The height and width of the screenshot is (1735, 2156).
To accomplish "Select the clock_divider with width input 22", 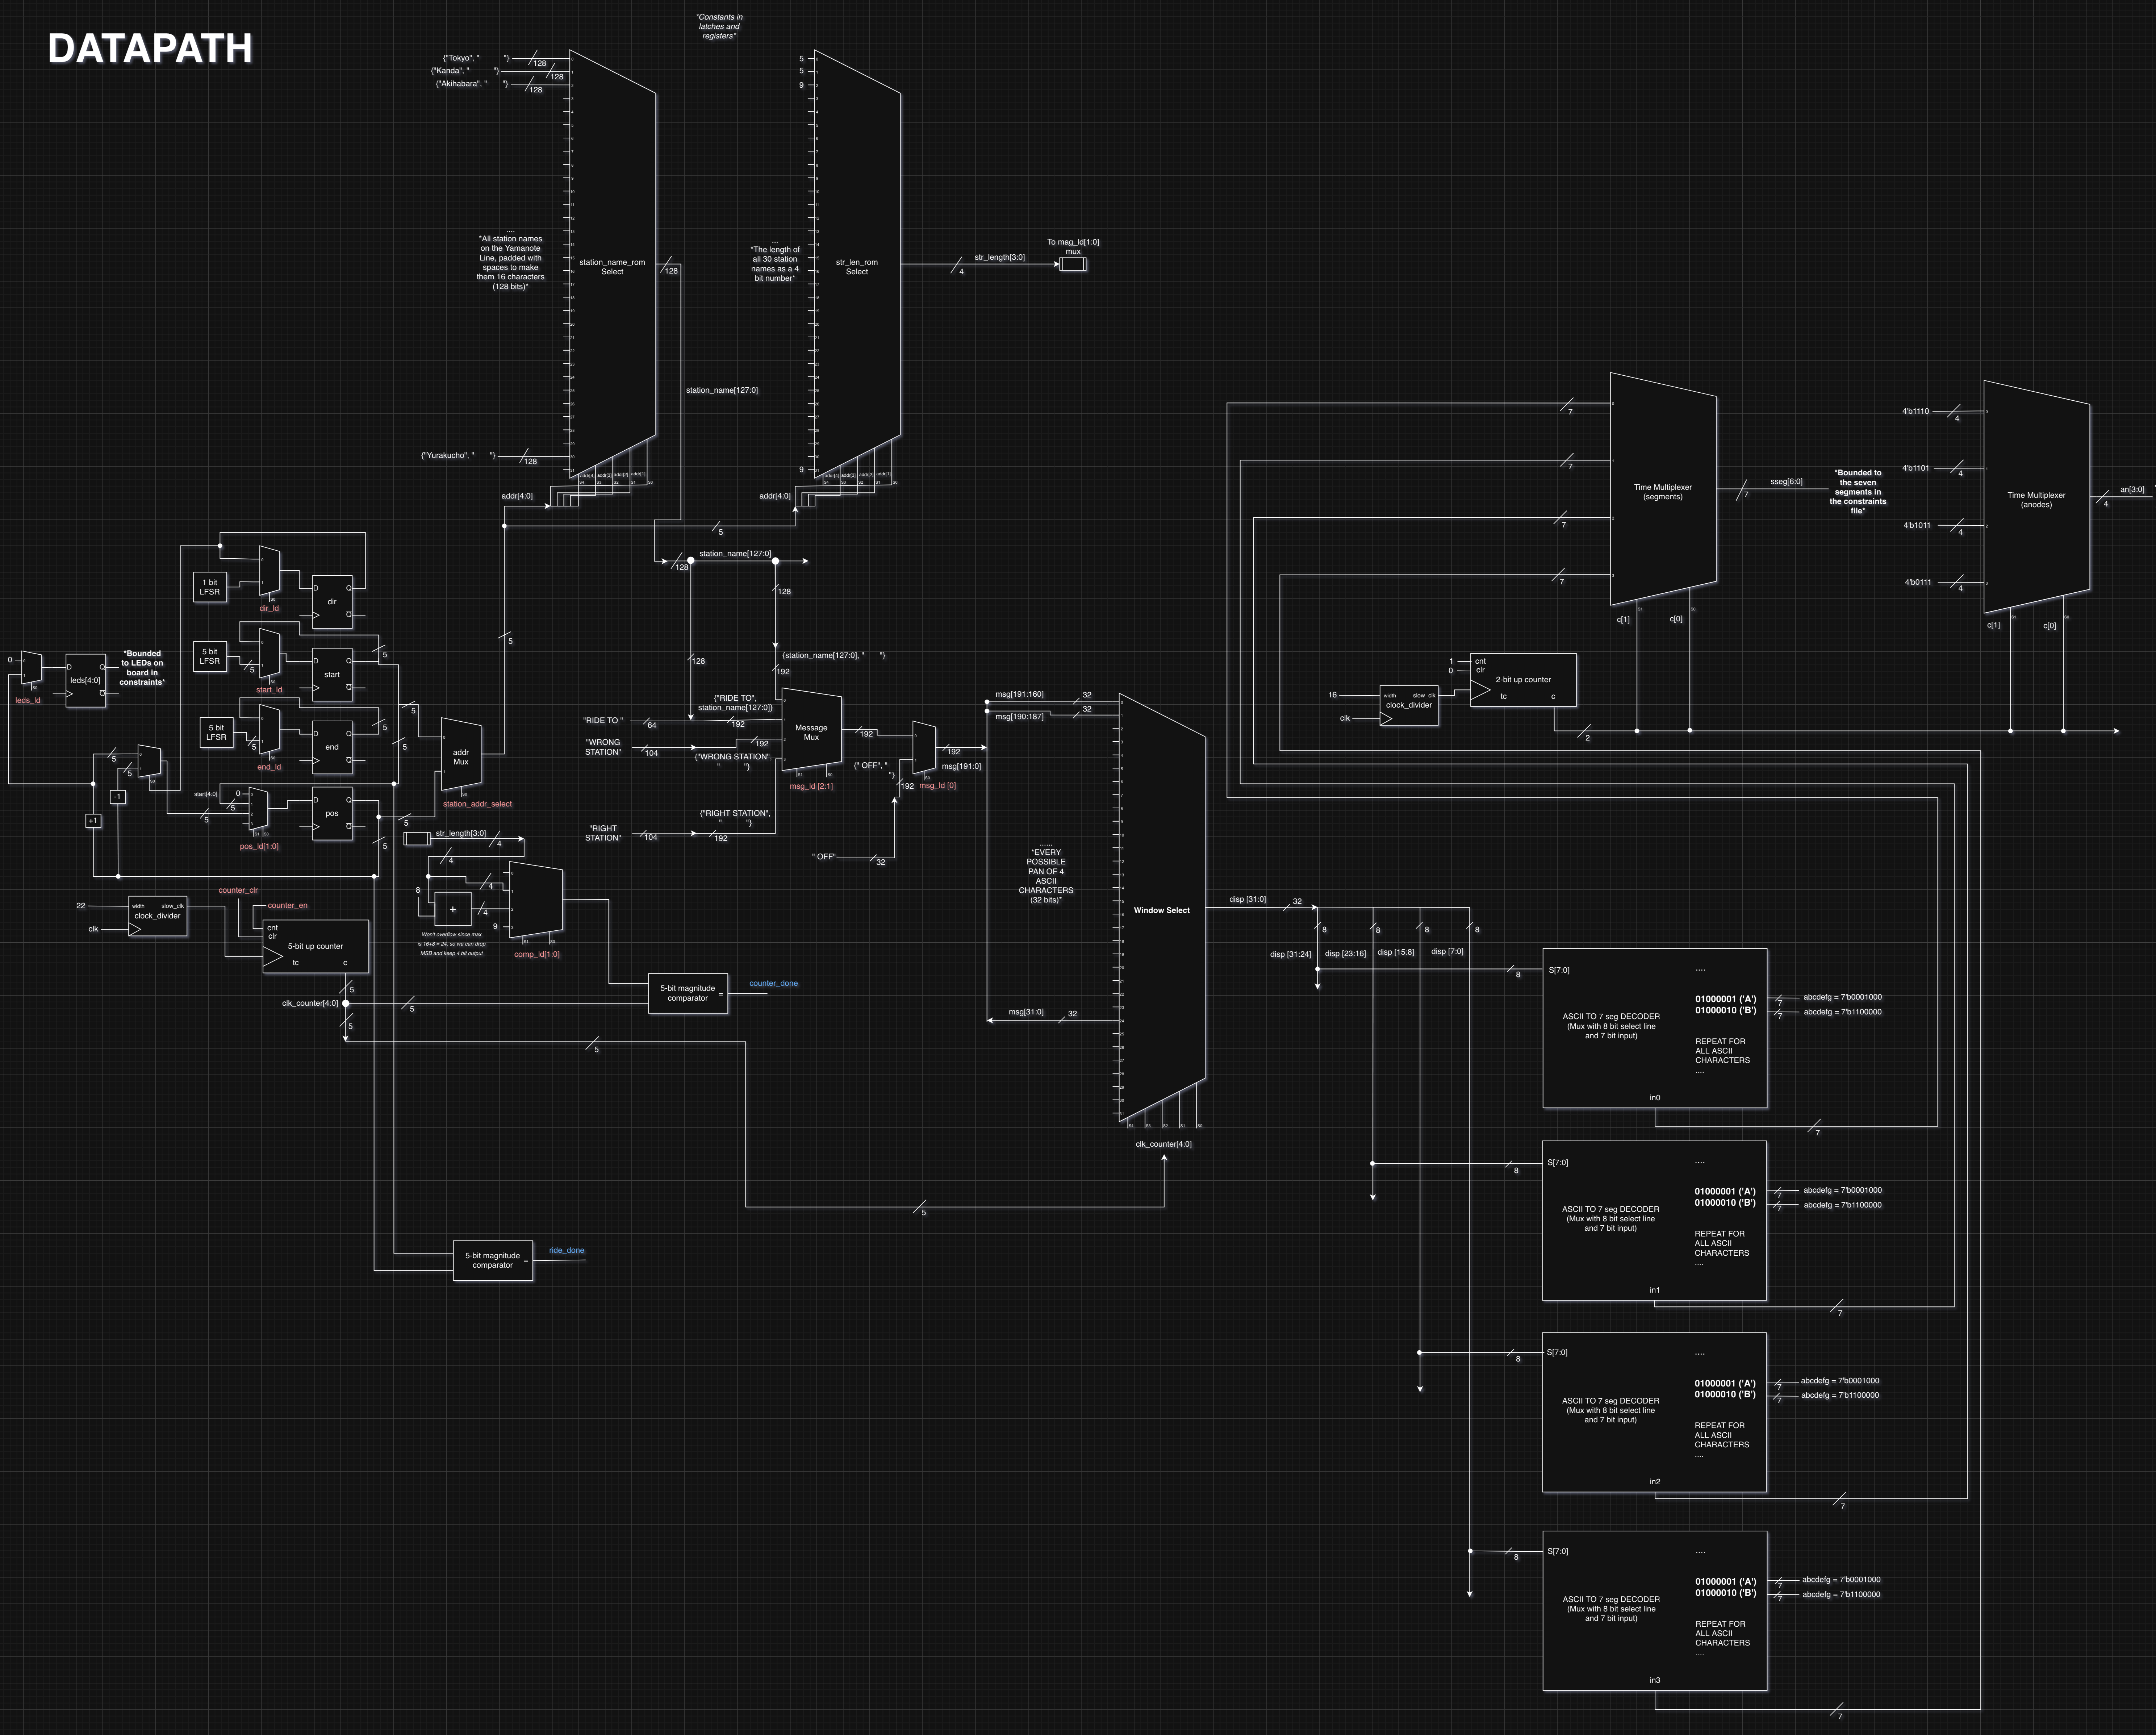I will click(x=158, y=916).
